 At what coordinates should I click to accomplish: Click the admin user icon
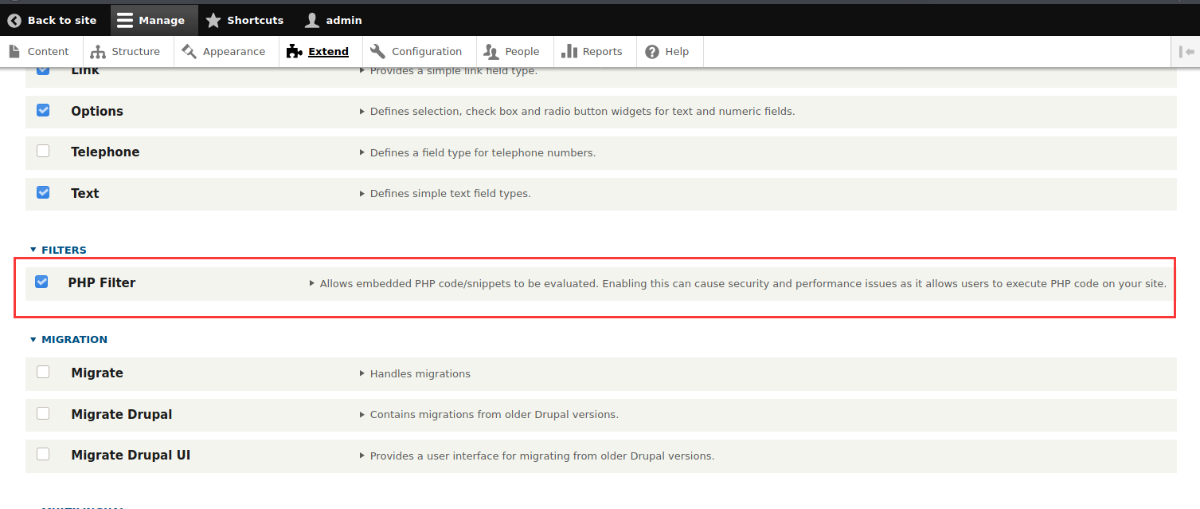coord(312,20)
